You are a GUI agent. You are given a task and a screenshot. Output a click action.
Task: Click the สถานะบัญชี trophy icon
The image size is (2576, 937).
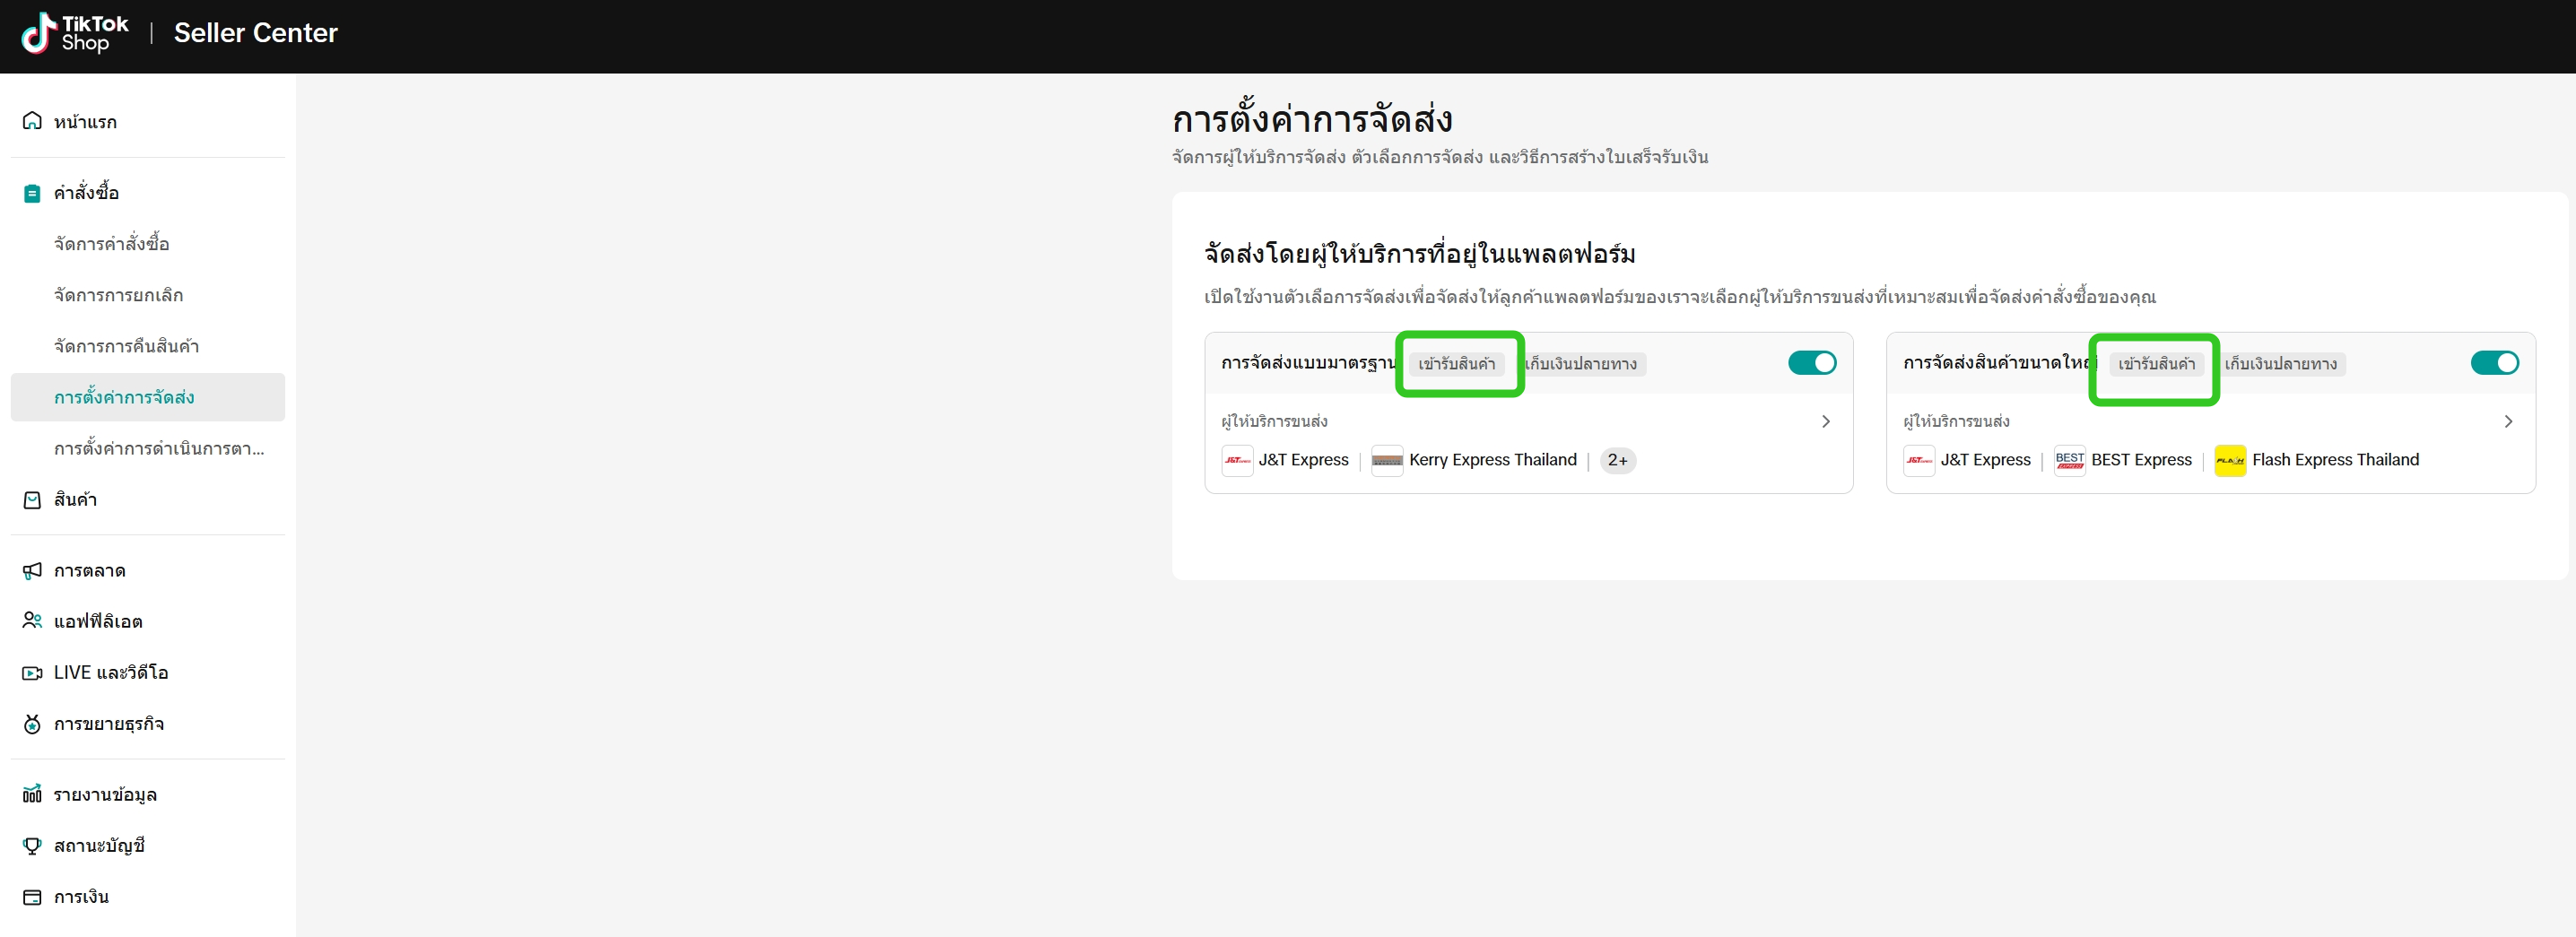click(x=32, y=845)
